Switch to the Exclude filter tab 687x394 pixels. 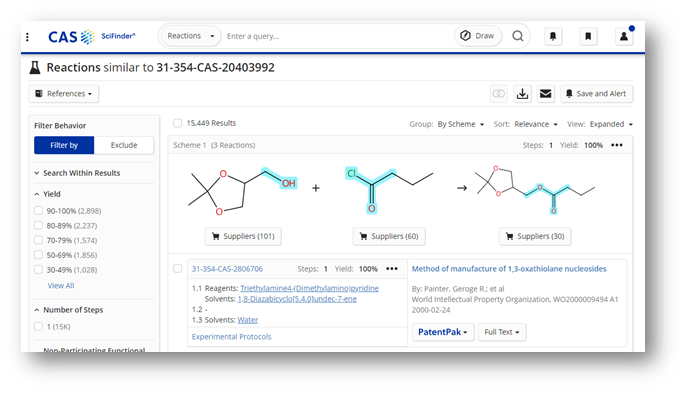[x=124, y=145]
